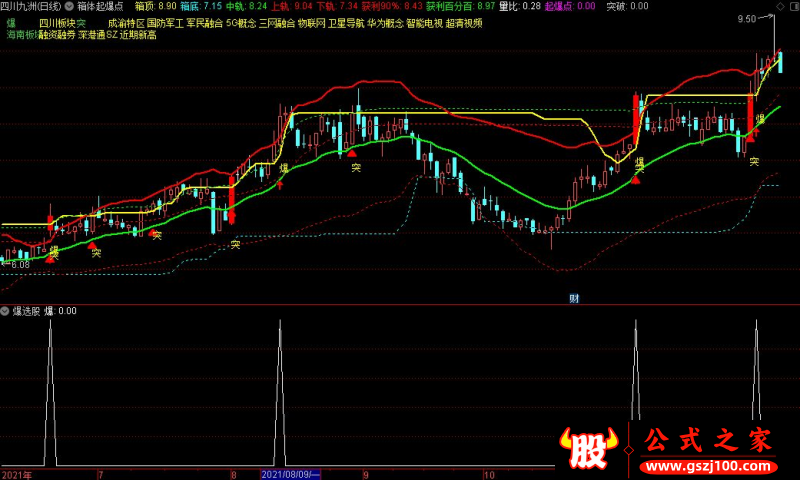Click the month 8 marker on the time axis
The height and width of the screenshot is (480, 800).
pos(234,475)
